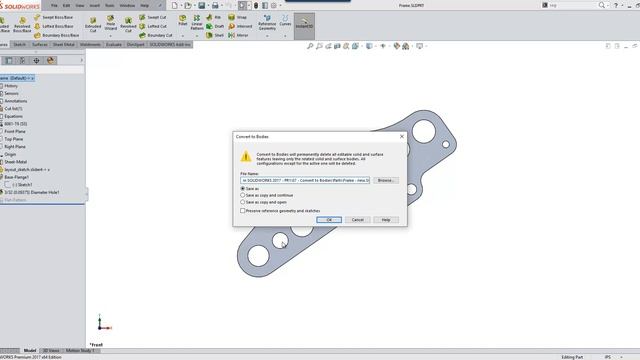This screenshot has height=360, width=640.
Task: Check 'Preserve reference geometry and sketches'
Action: [x=280, y=211]
